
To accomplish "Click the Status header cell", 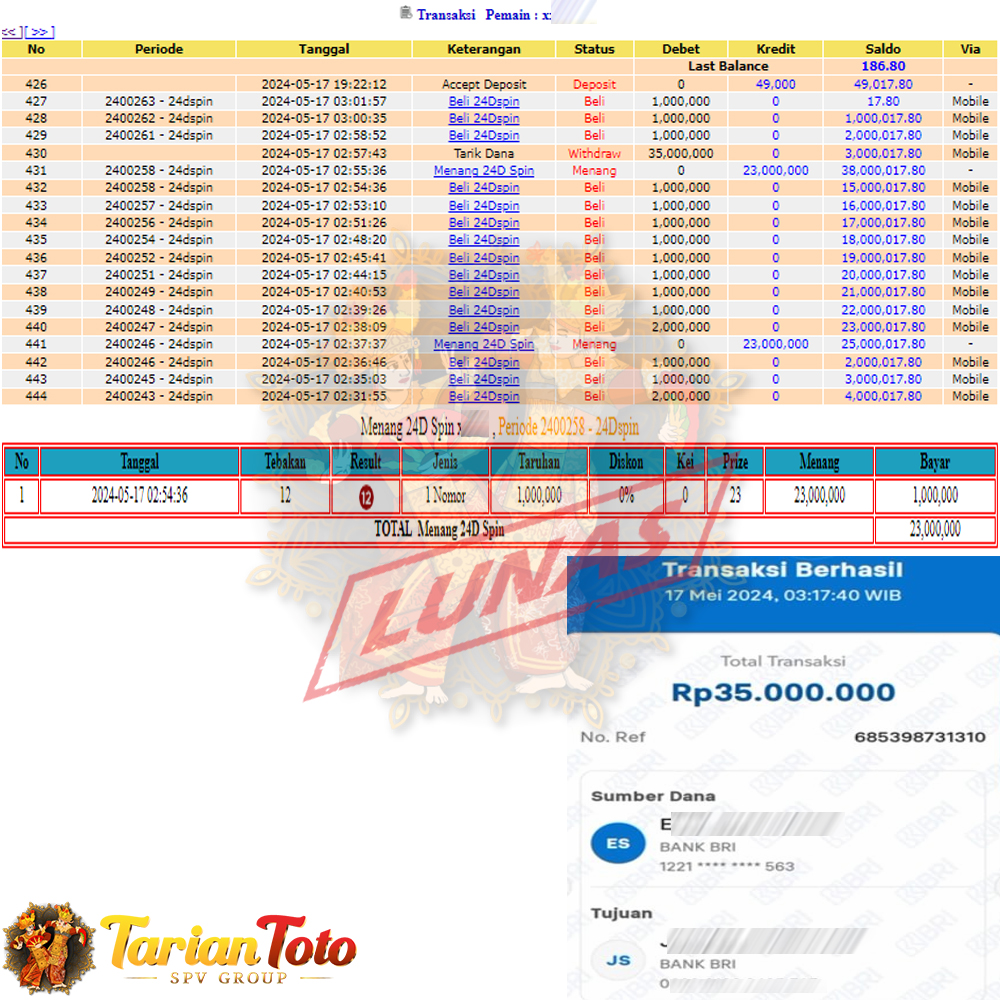I will (596, 49).
